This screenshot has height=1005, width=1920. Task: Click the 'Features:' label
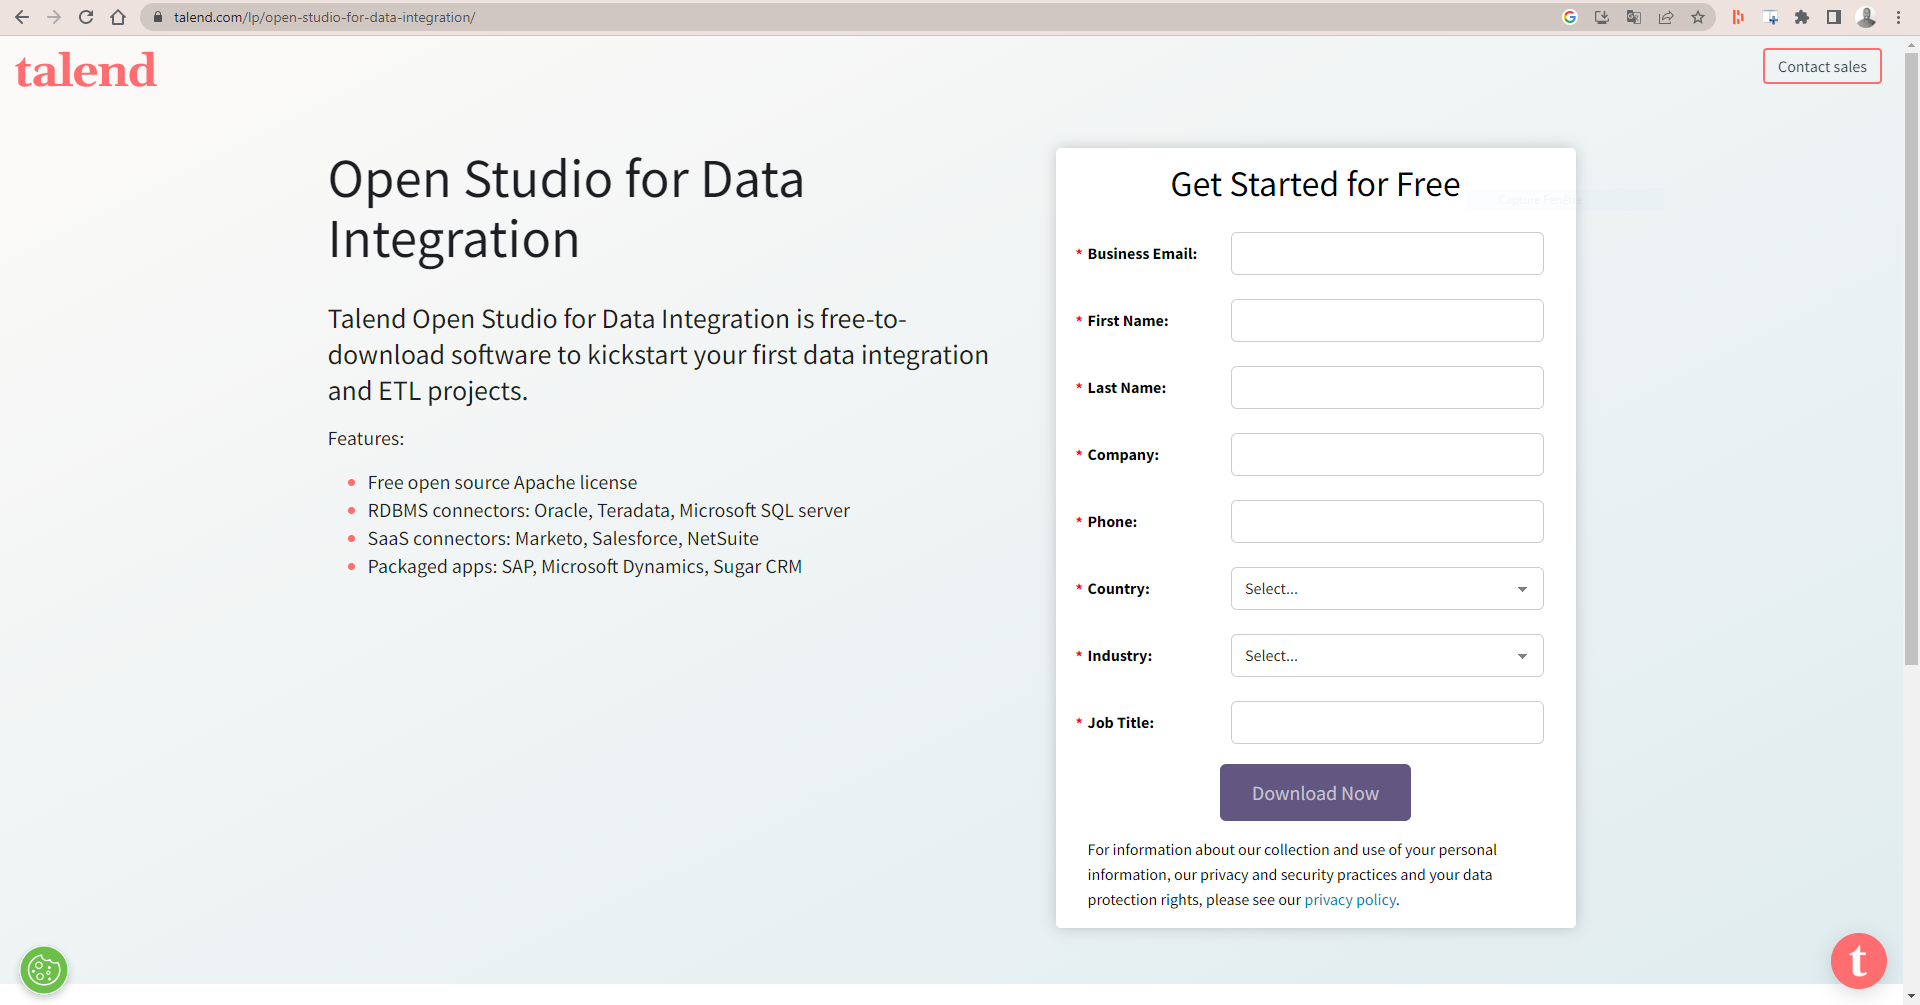[x=366, y=439]
